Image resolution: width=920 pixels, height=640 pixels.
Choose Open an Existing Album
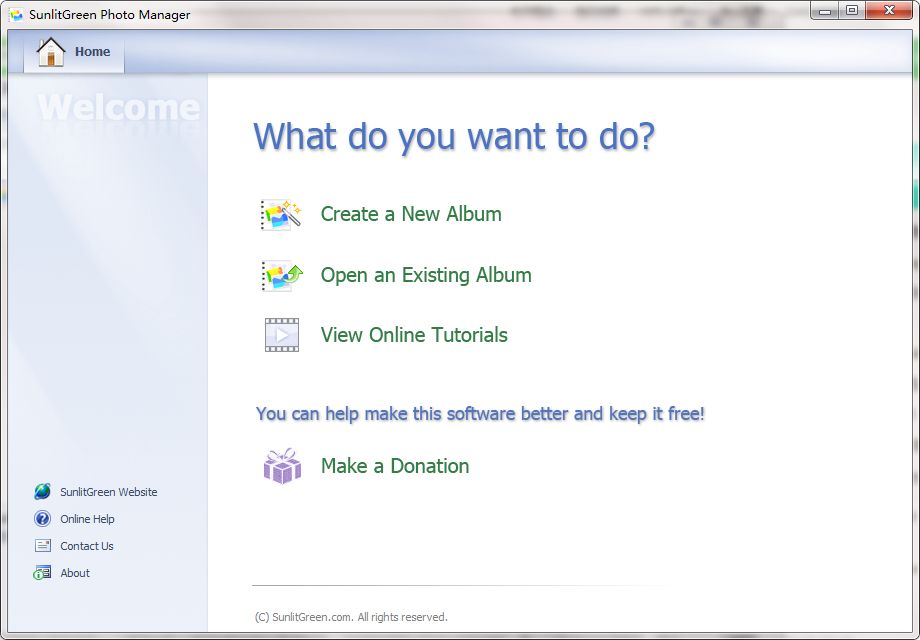click(426, 275)
